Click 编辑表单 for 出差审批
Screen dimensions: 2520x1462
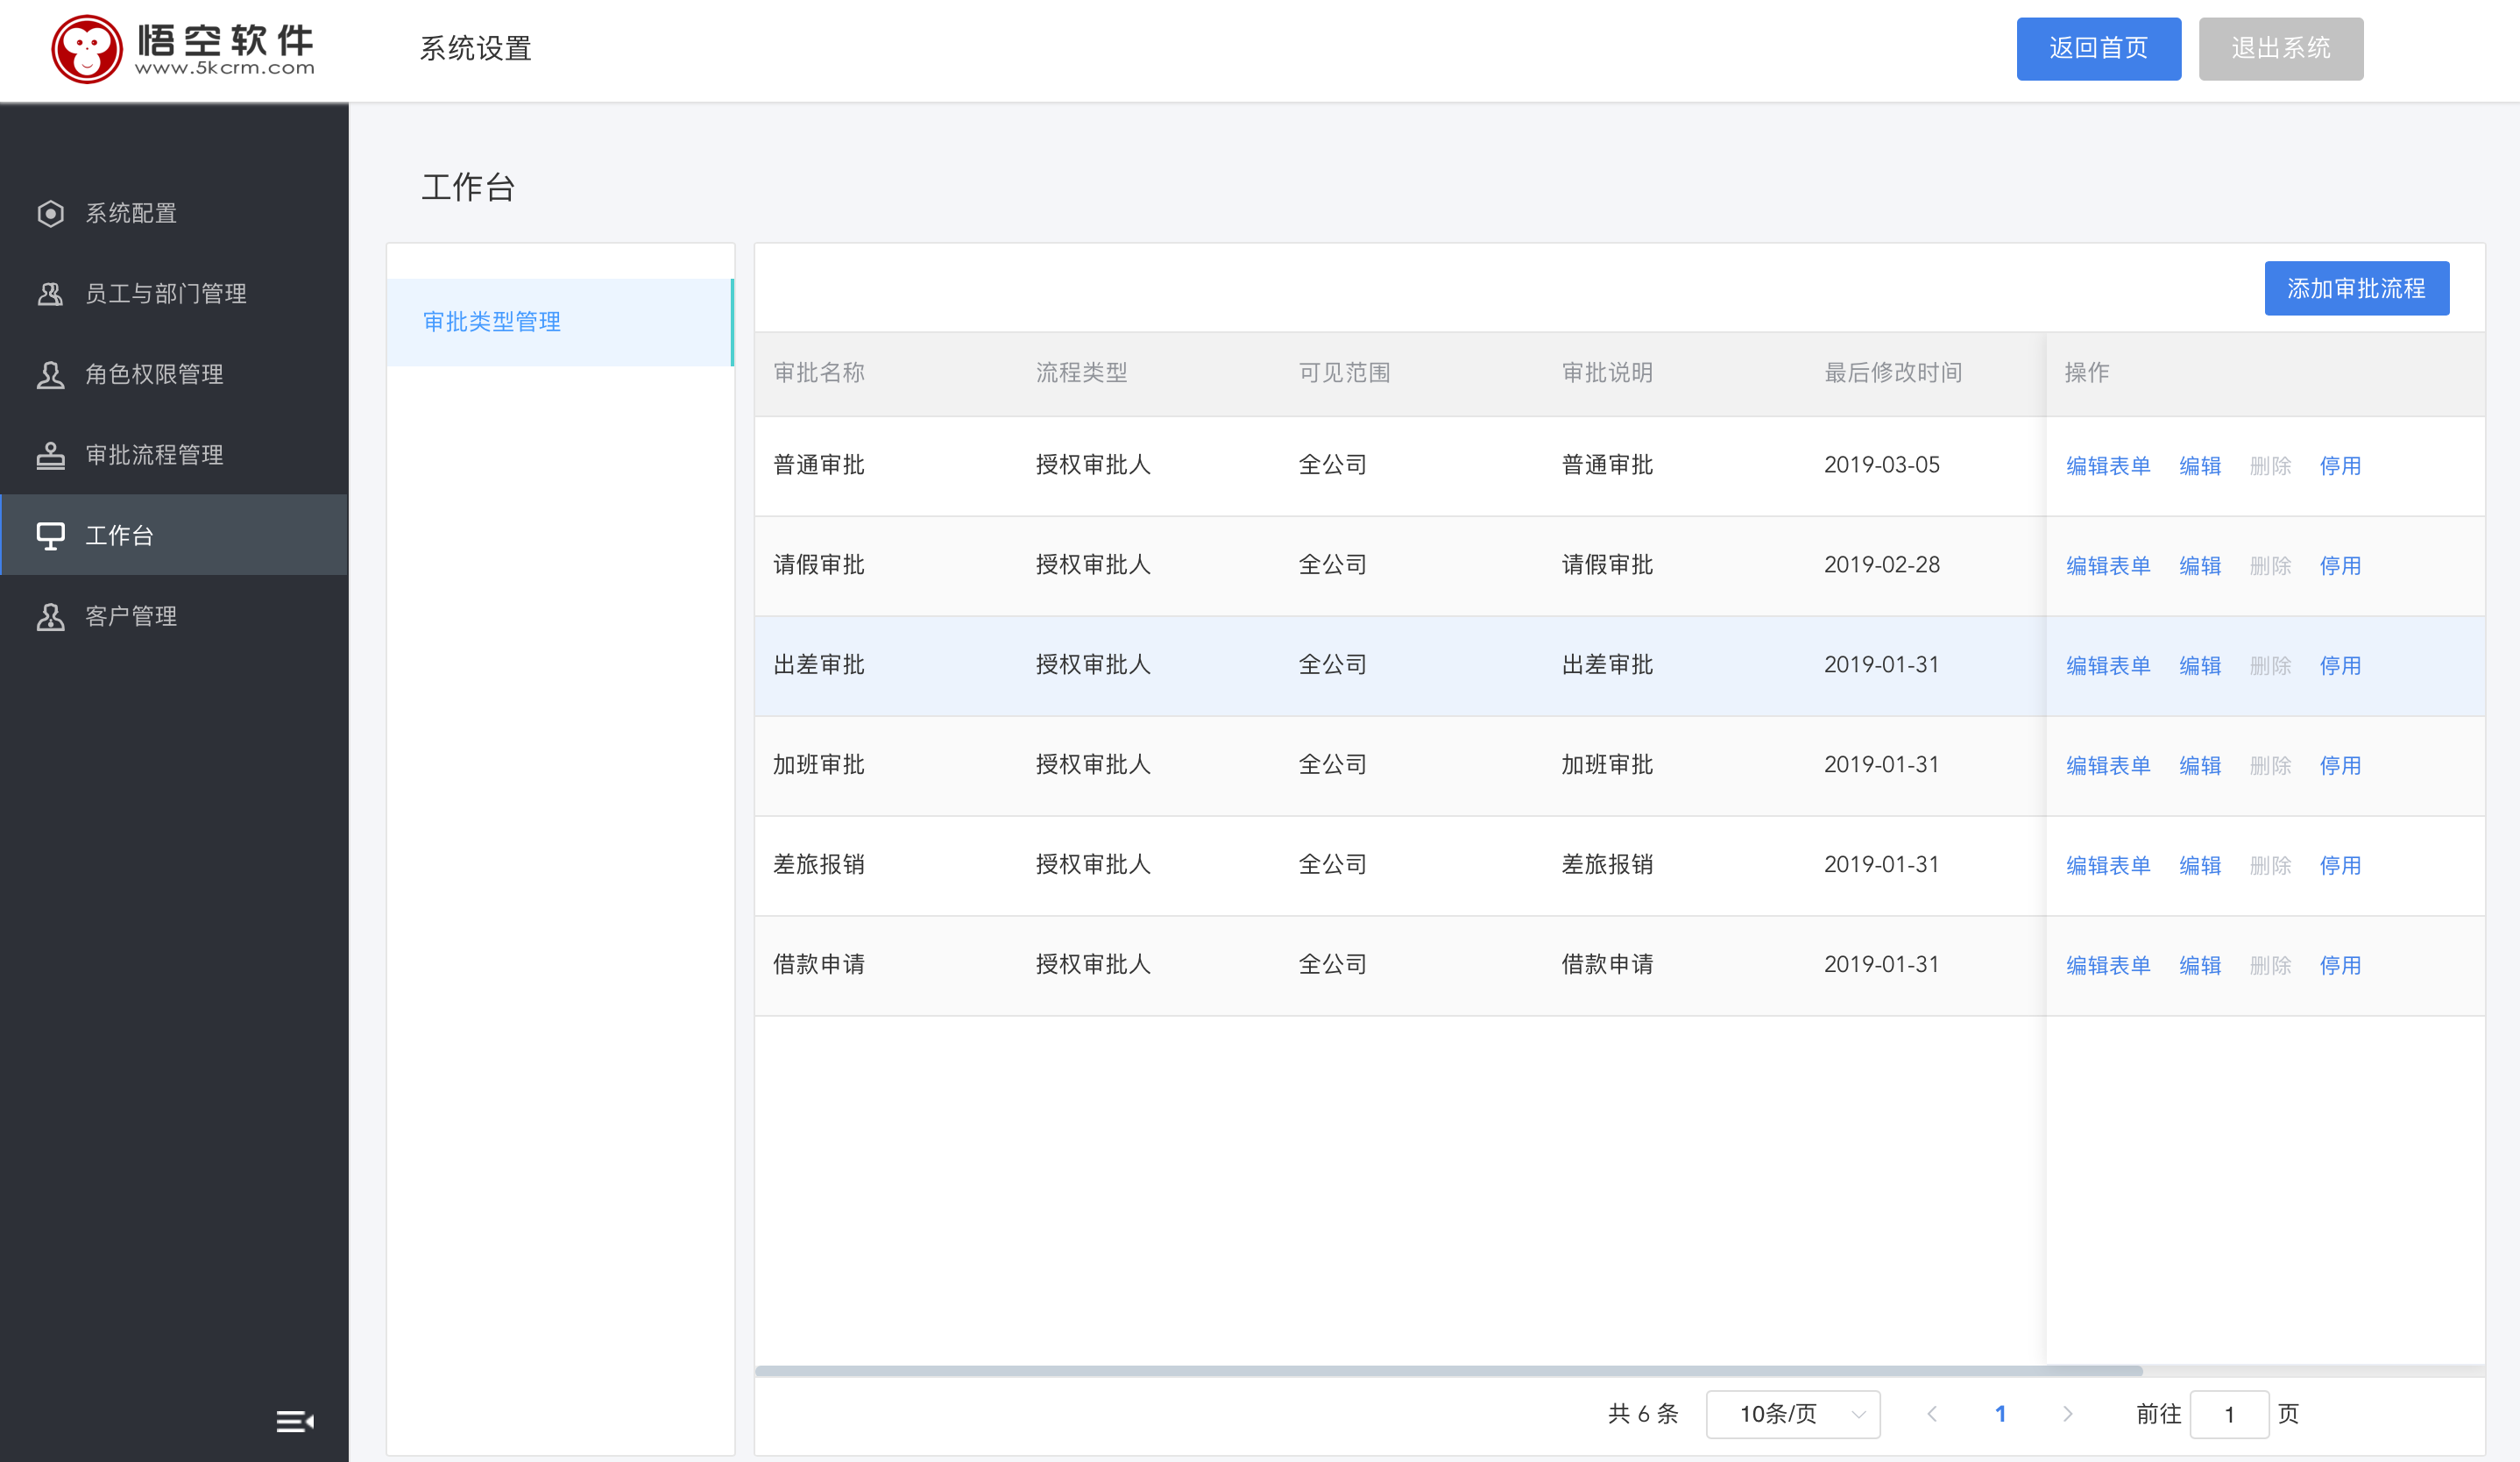[2108, 666]
